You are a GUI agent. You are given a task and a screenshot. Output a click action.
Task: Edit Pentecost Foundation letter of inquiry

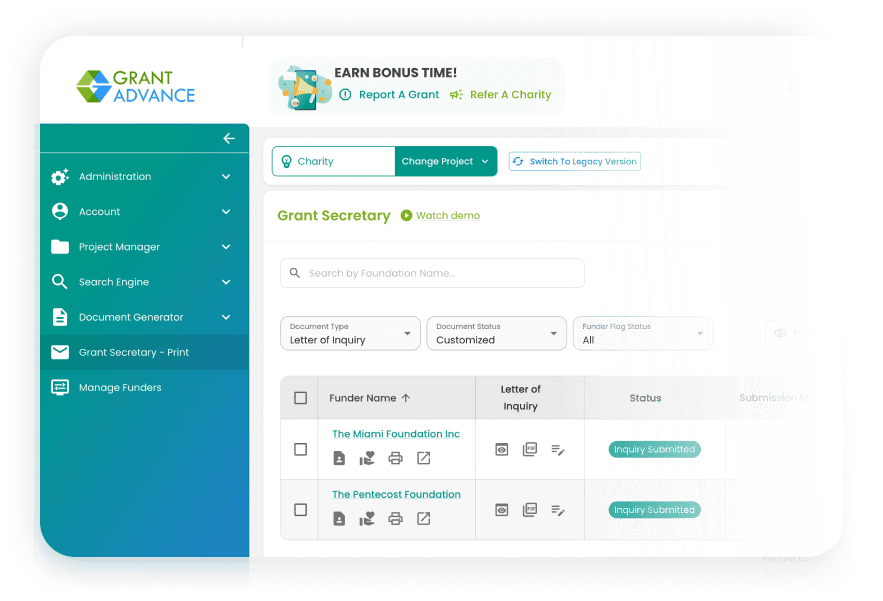coord(558,510)
